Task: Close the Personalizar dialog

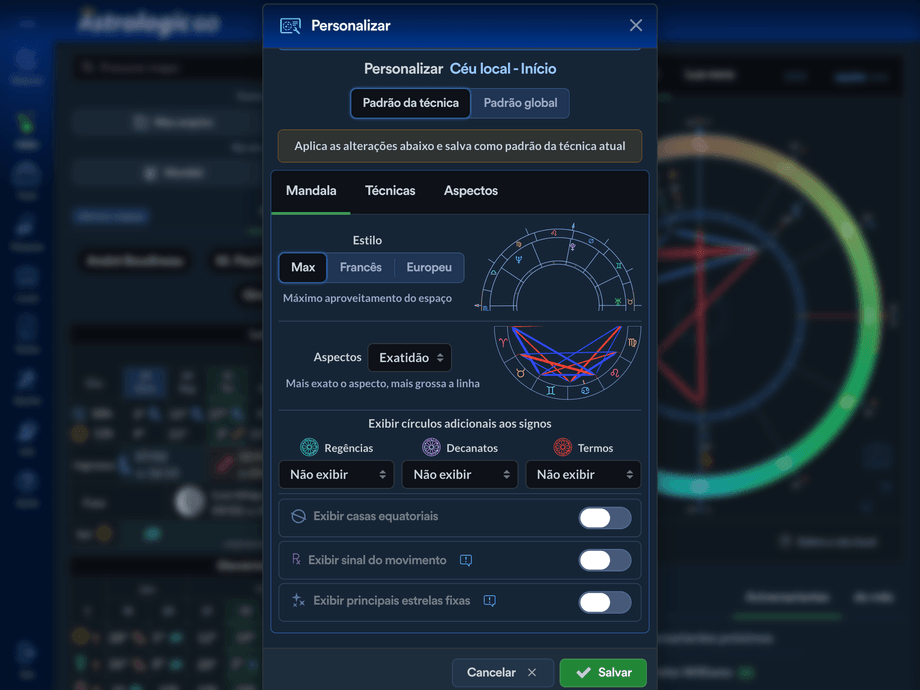Action: click(635, 25)
